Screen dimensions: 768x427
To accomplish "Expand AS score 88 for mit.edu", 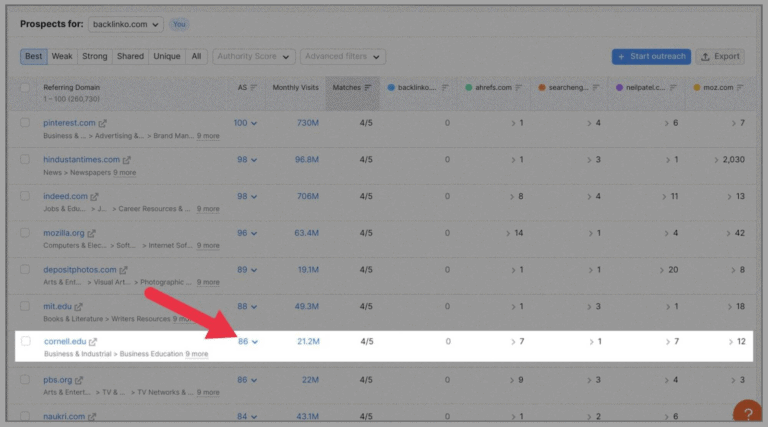I will (x=247, y=307).
